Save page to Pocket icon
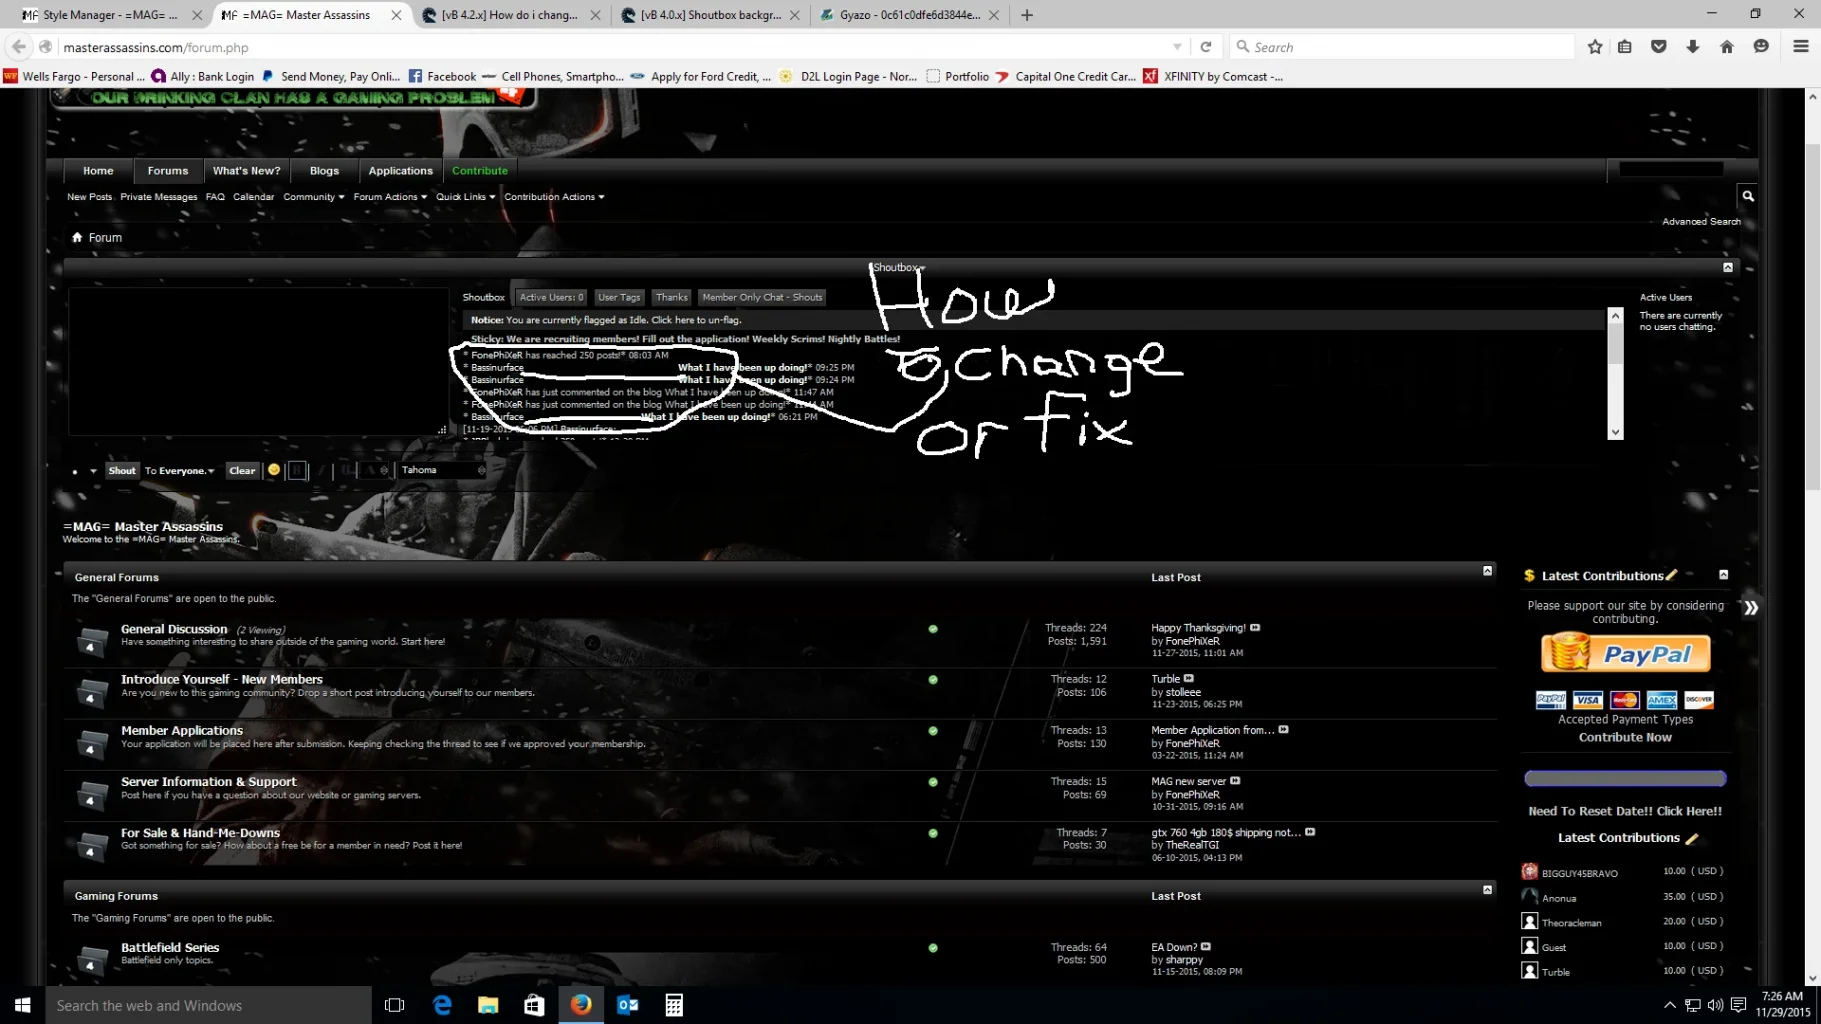Viewport: 1821px width, 1024px height. pos(1659,47)
